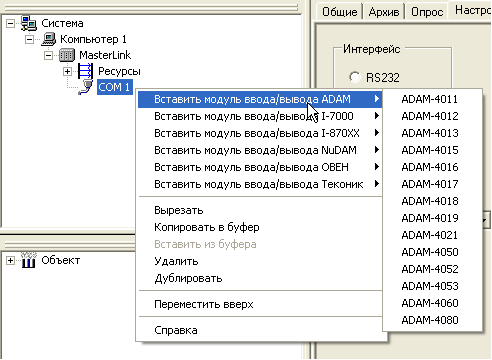Choose Вставить модуль ввода/вывода I-7000

pos(260,116)
